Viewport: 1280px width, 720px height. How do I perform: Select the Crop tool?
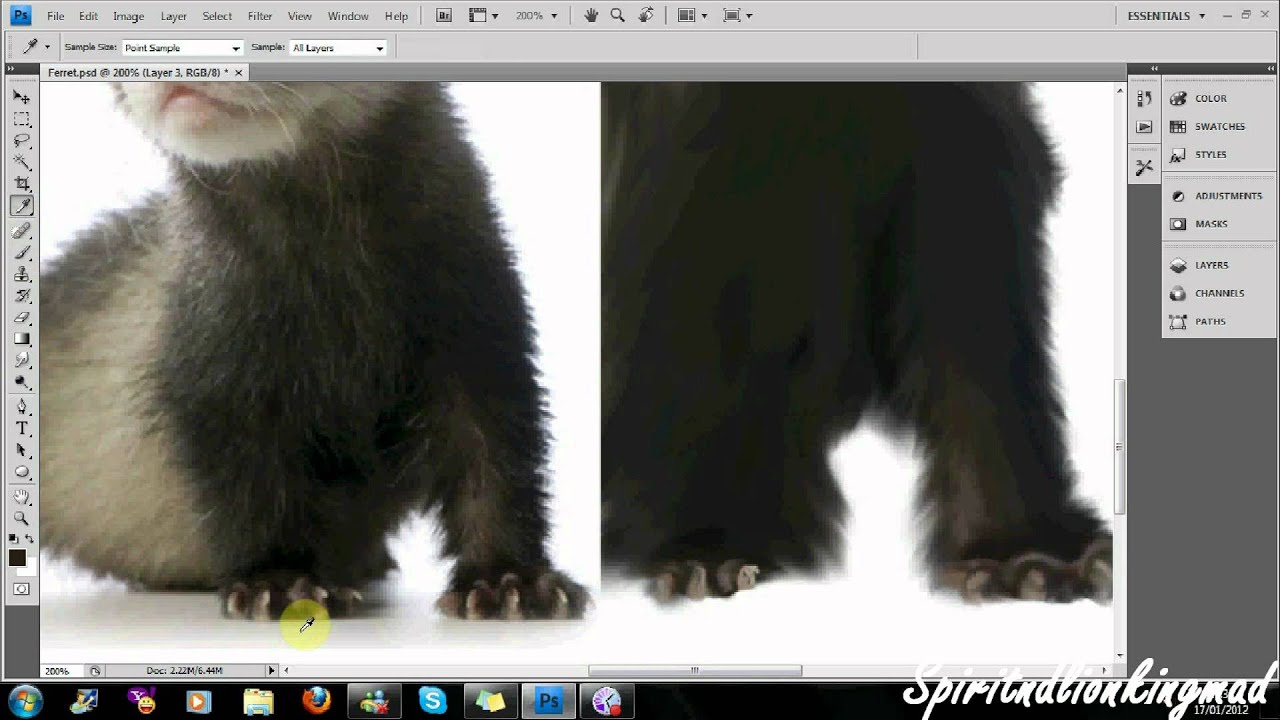pos(21,184)
